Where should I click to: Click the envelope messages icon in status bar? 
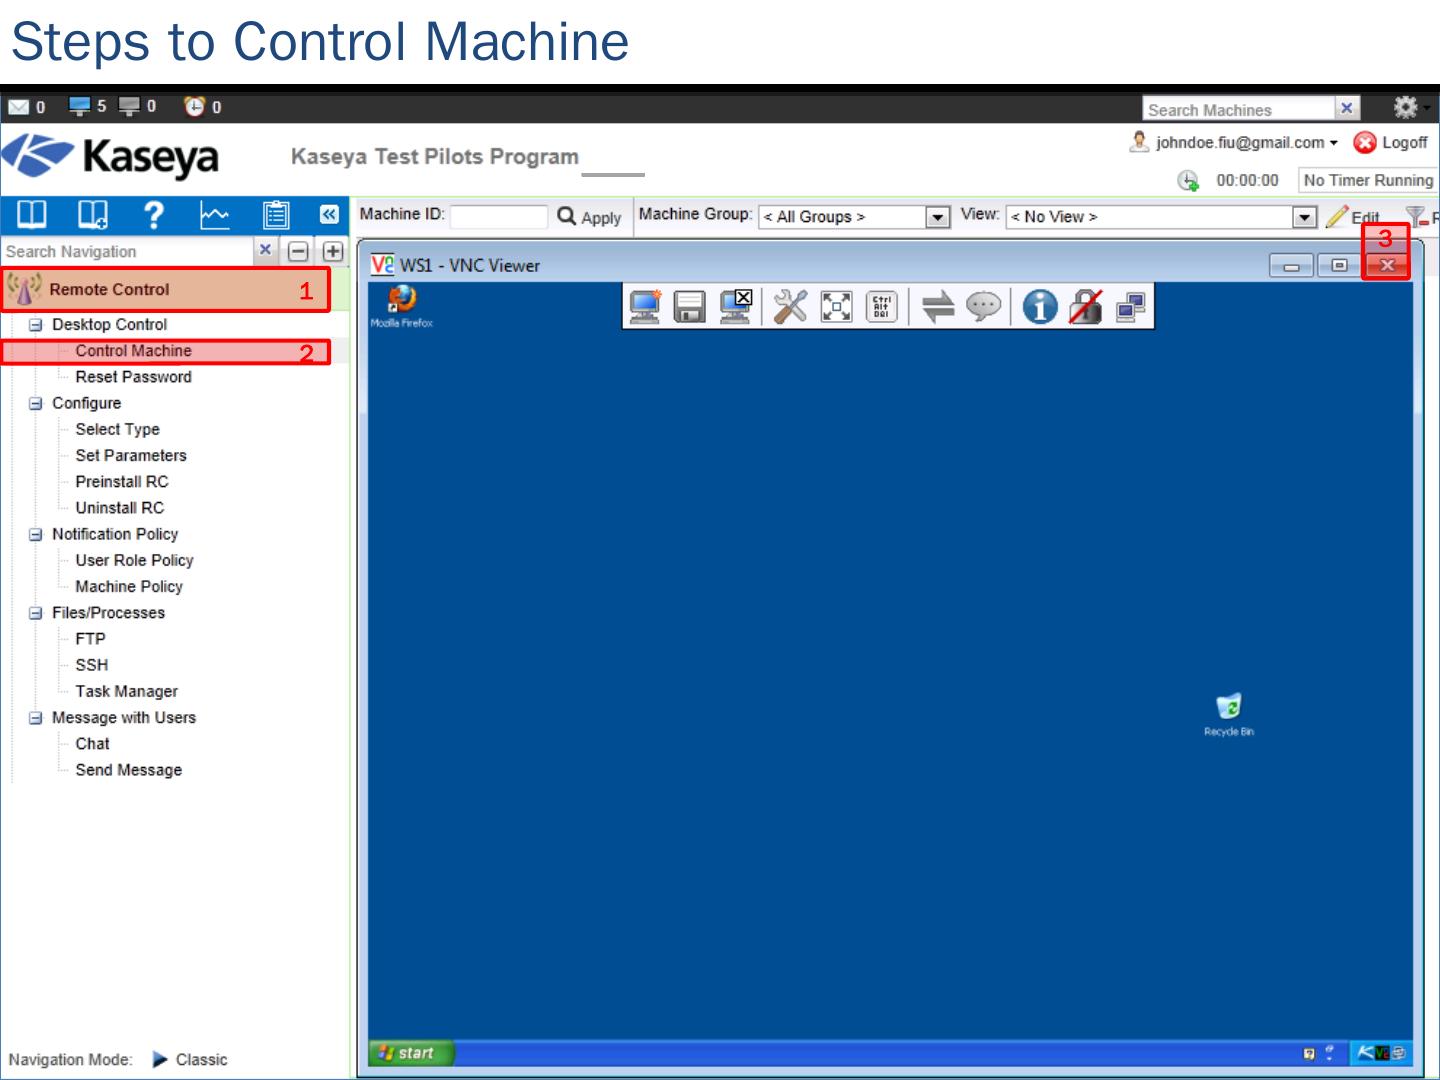coord(19,106)
